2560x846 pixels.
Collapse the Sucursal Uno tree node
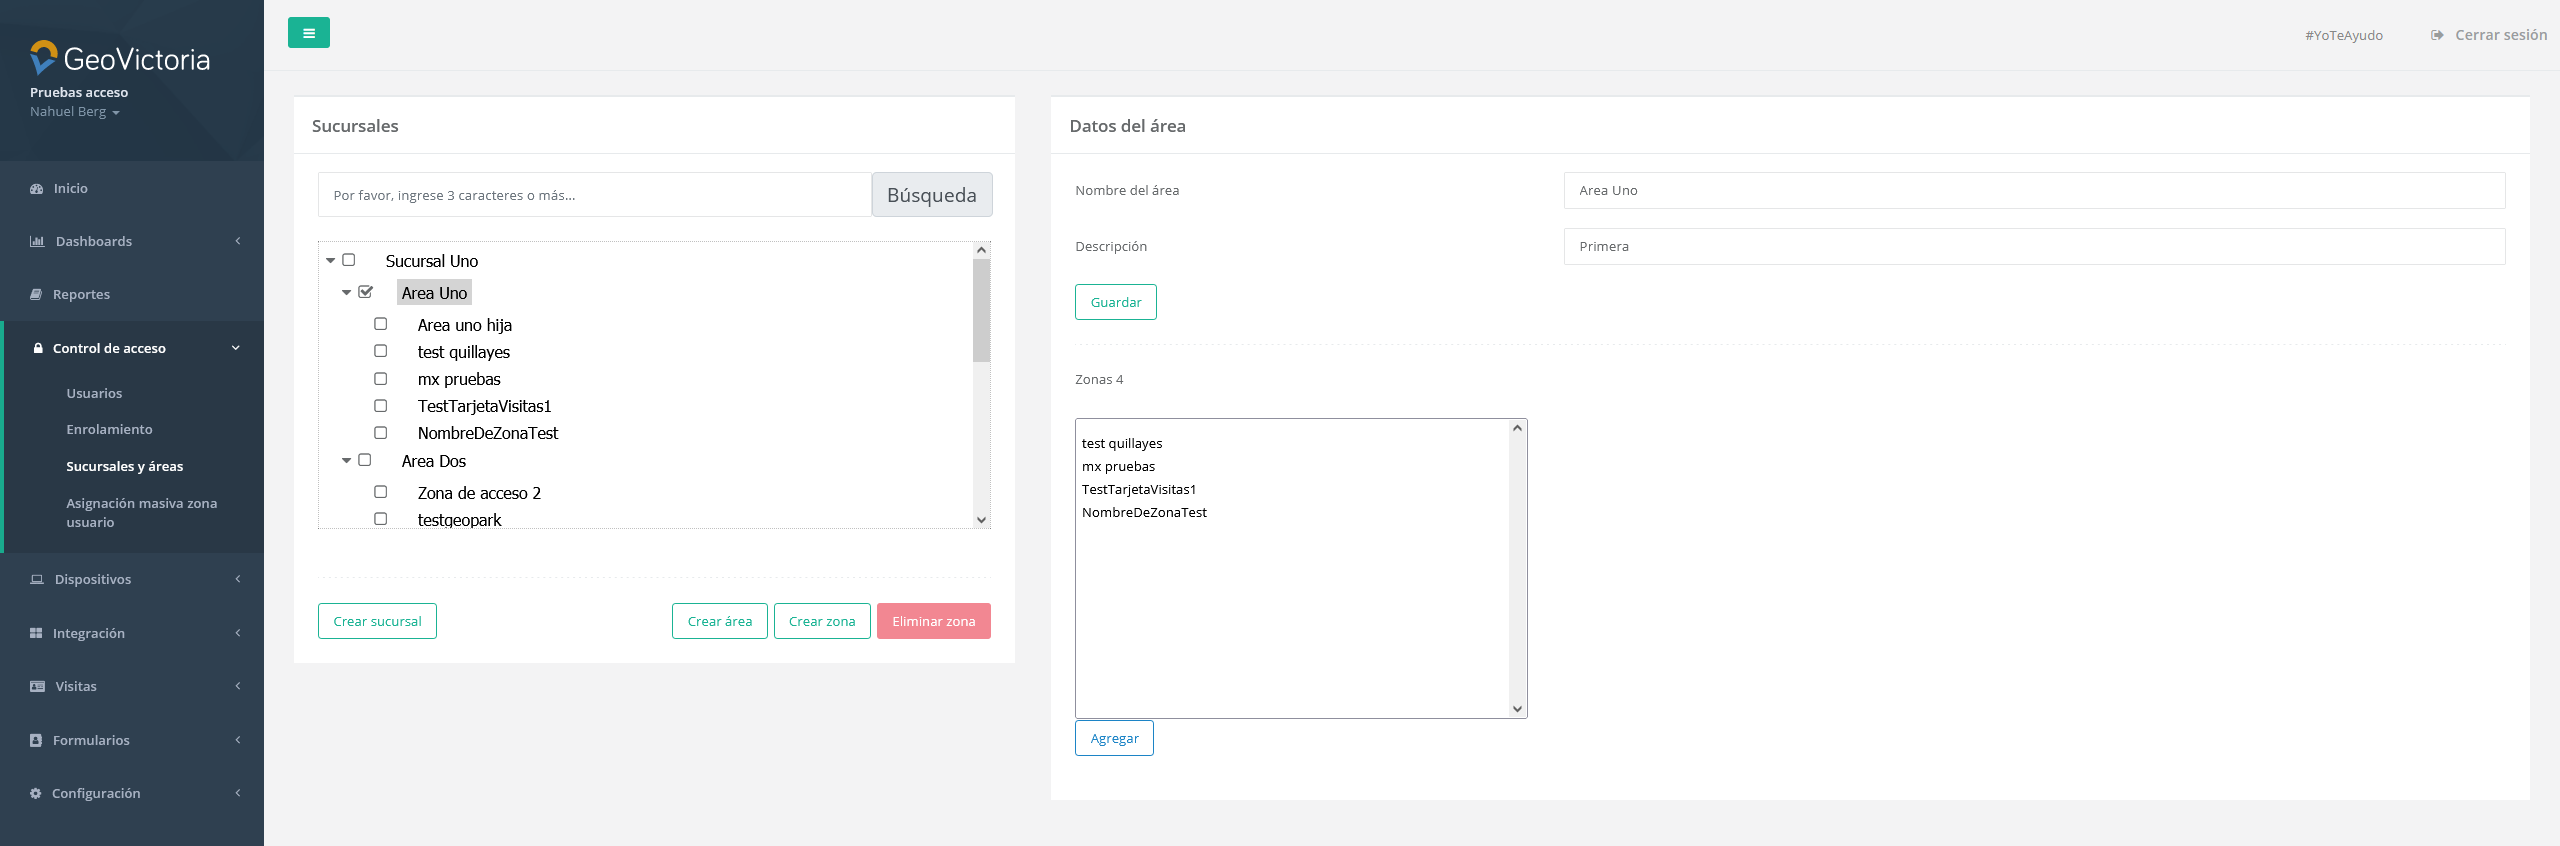click(331, 260)
